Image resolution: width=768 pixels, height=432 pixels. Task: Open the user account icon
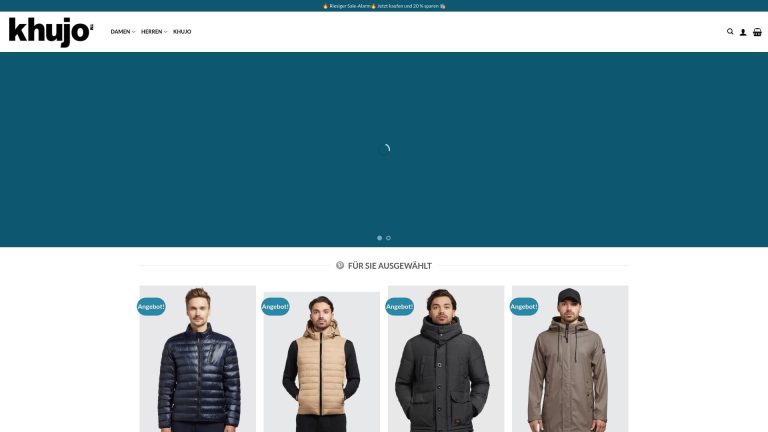point(743,32)
